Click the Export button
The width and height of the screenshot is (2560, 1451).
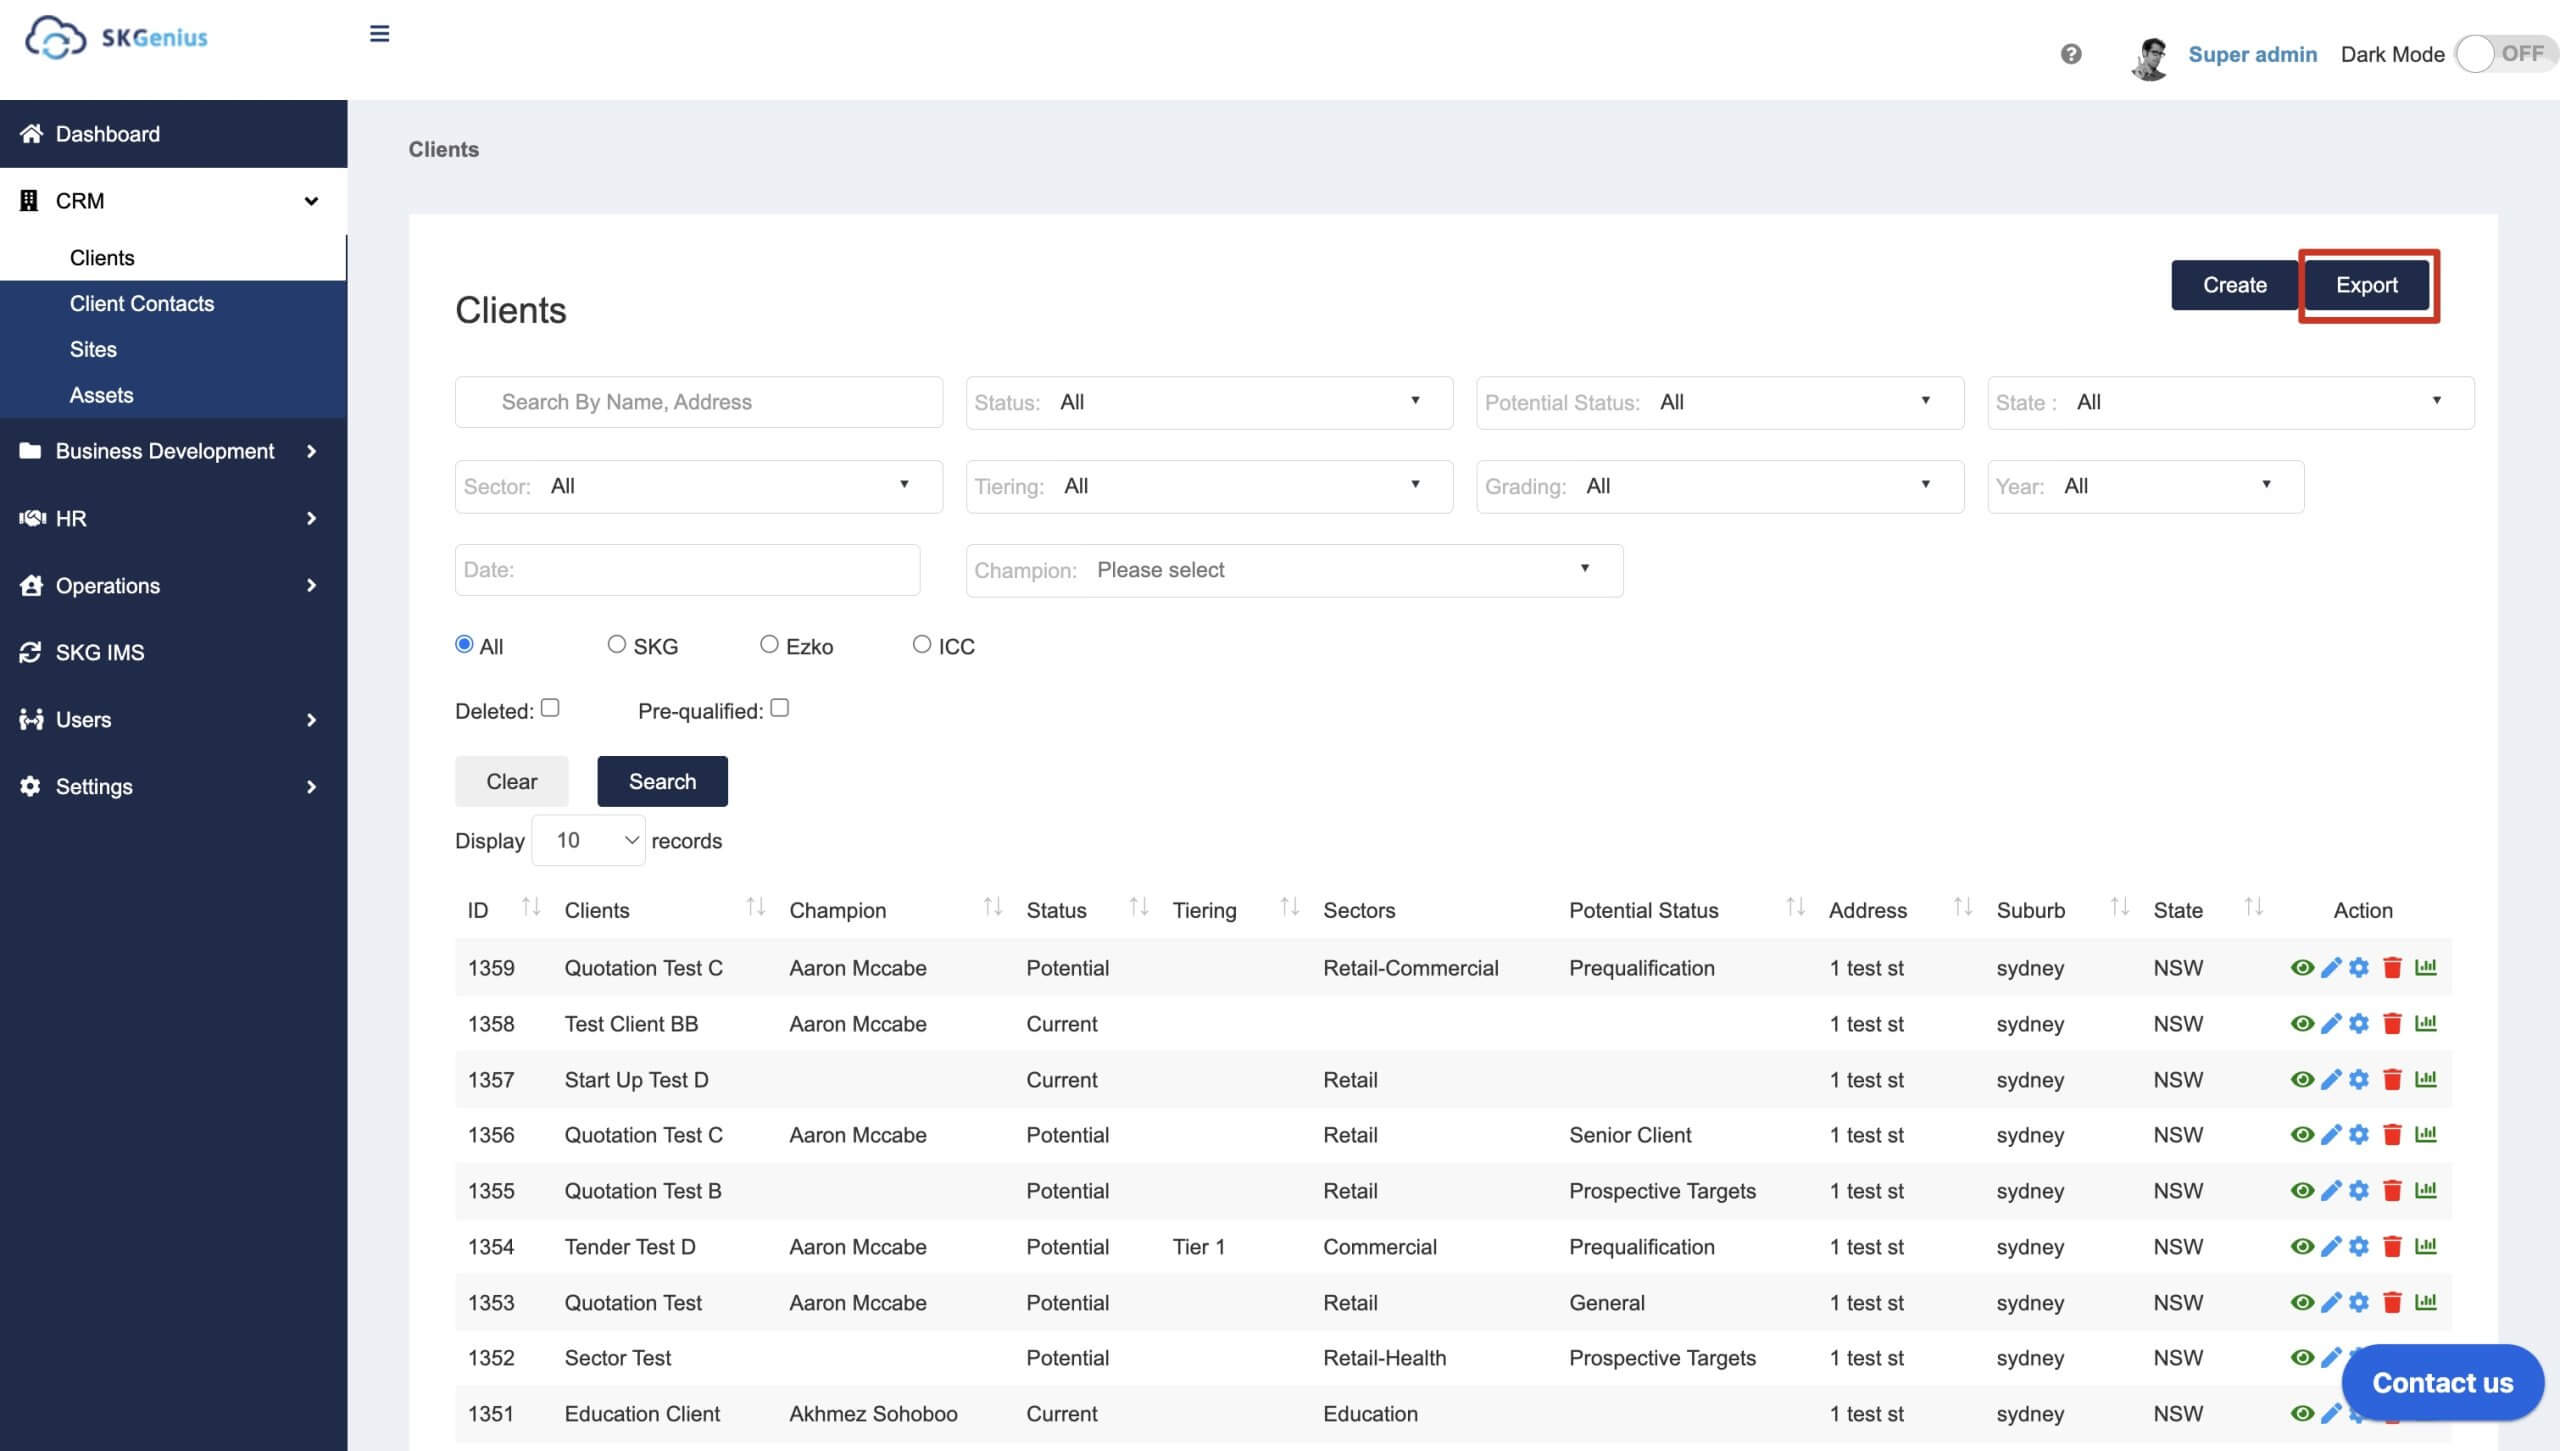pos(2366,285)
